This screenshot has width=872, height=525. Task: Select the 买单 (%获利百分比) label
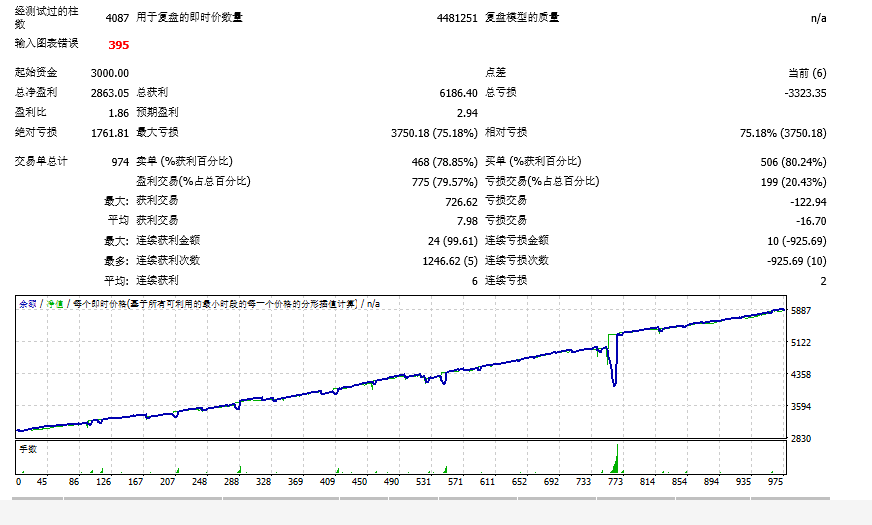pyautogui.click(x=533, y=161)
